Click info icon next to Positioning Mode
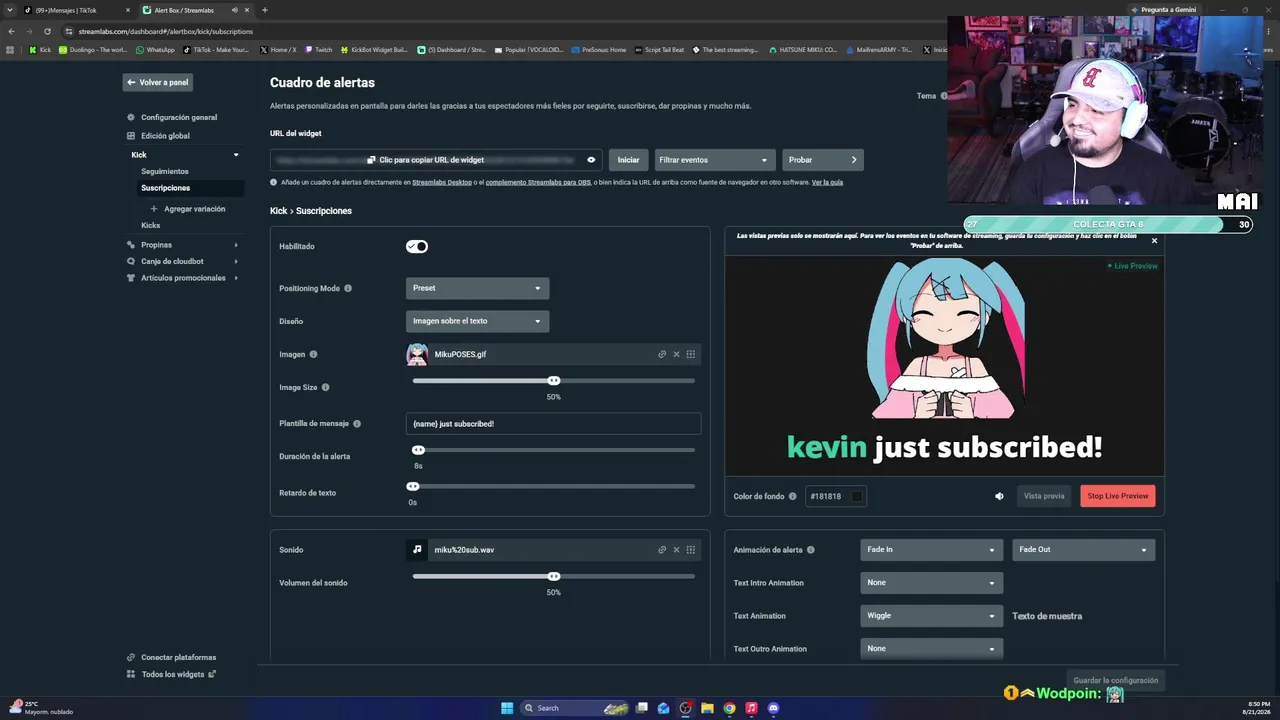 348,288
